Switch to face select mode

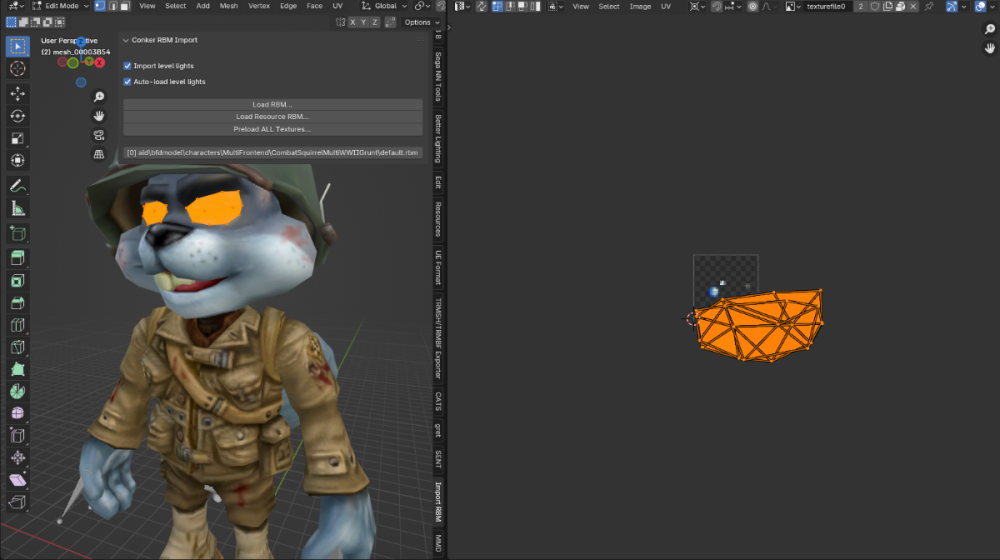pyautogui.click(x=125, y=6)
